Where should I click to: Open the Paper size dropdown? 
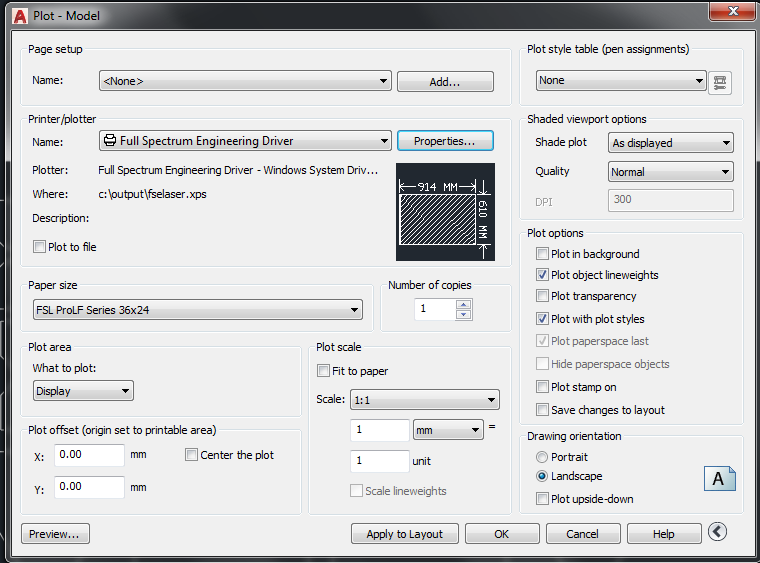198,310
